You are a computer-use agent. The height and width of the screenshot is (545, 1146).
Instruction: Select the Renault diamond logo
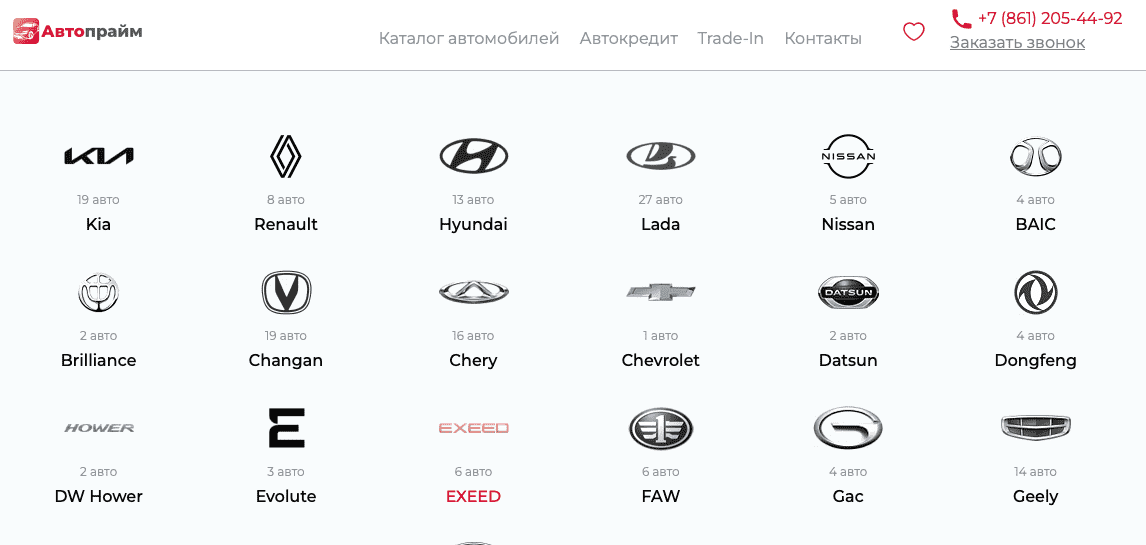(286, 156)
